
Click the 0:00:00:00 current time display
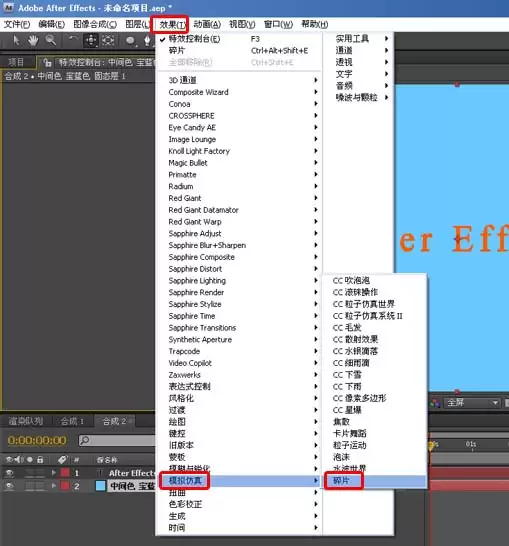[37, 441]
